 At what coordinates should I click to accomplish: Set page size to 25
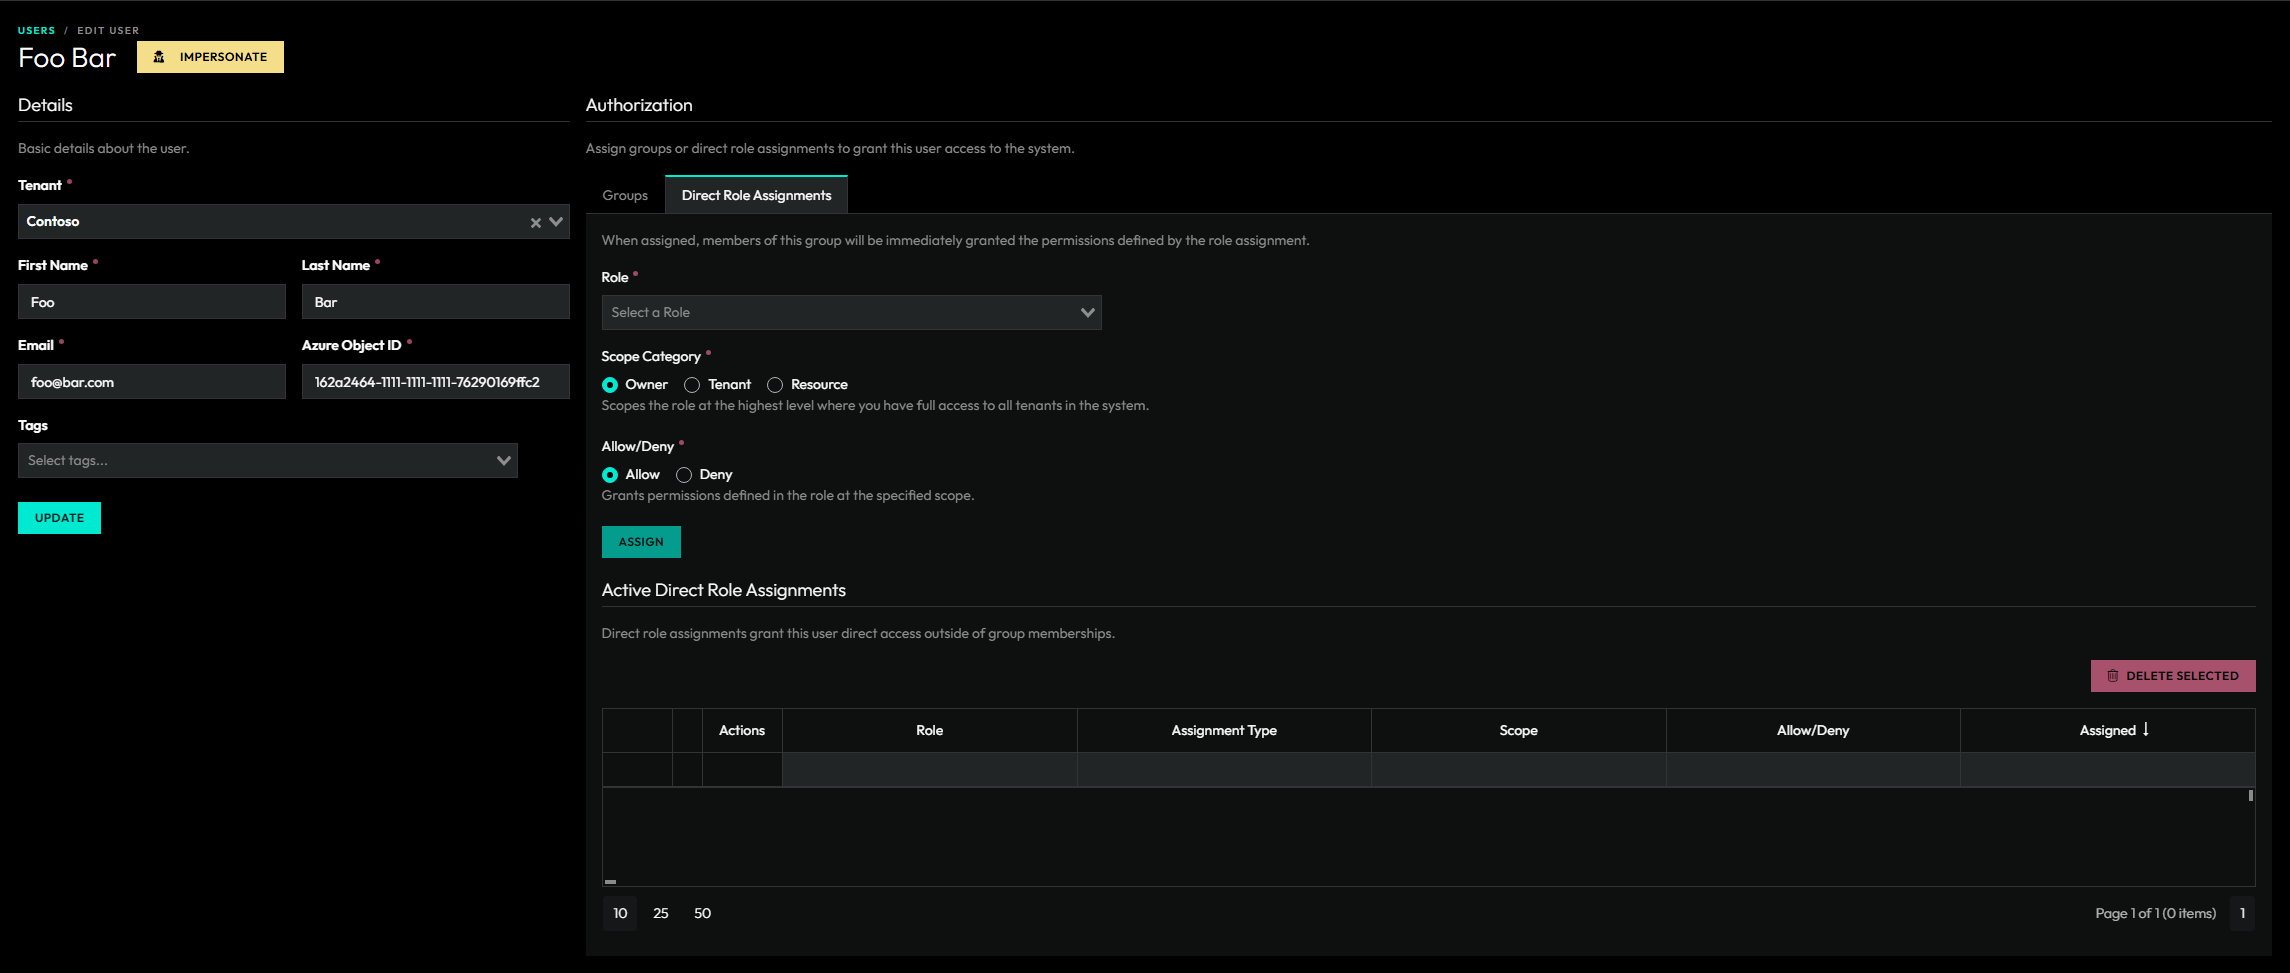click(x=661, y=913)
